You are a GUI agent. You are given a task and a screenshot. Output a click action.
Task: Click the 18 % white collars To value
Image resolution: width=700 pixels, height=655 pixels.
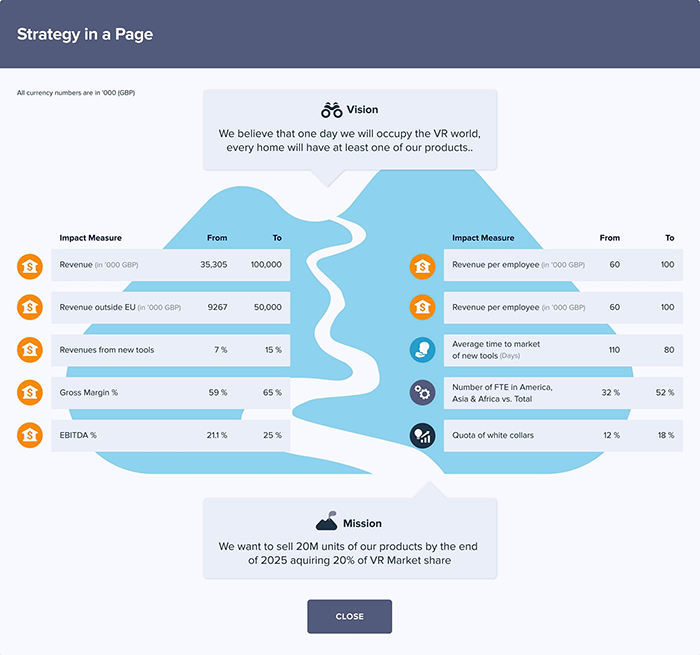tap(664, 435)
